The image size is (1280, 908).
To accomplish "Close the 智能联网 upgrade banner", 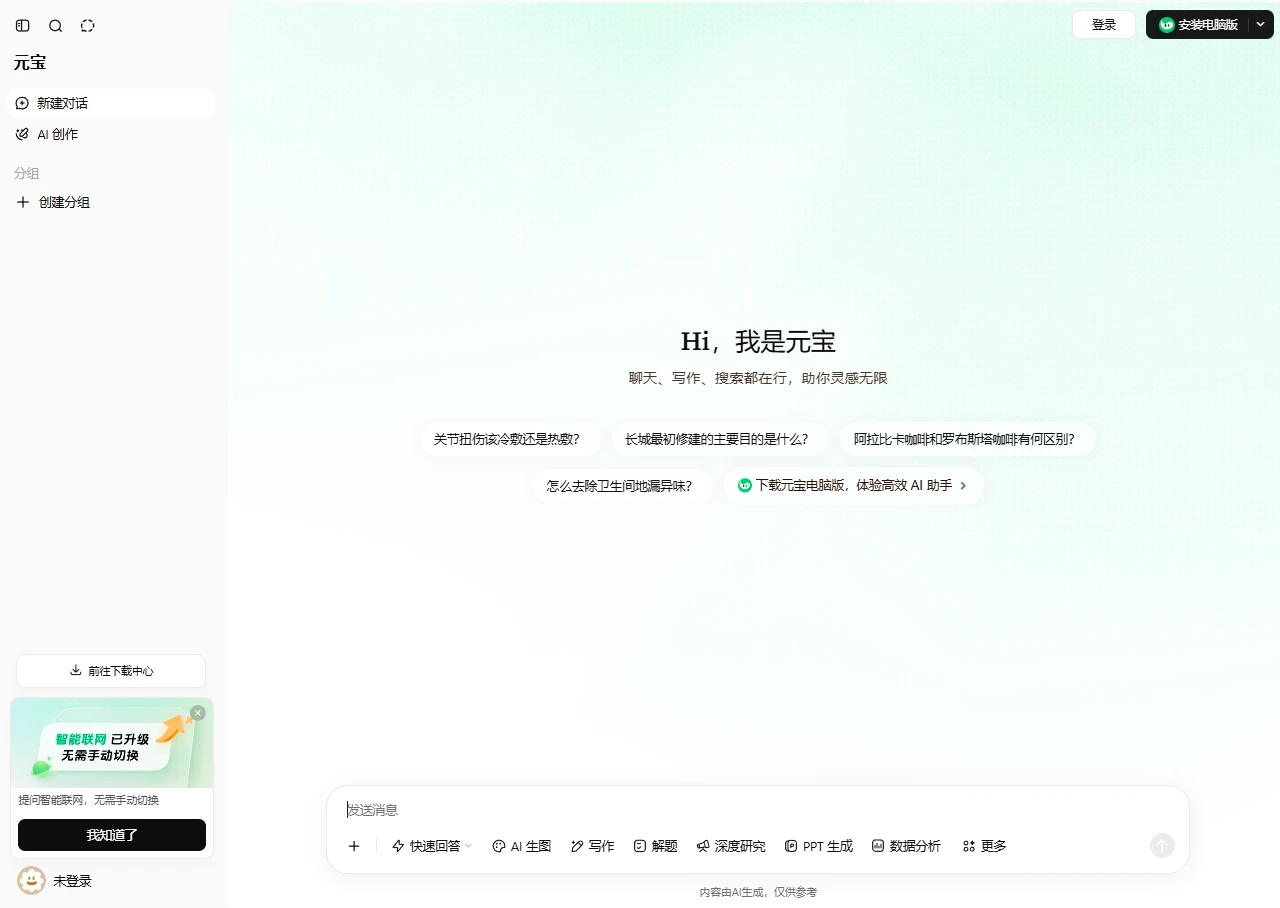I will point(198,713).
